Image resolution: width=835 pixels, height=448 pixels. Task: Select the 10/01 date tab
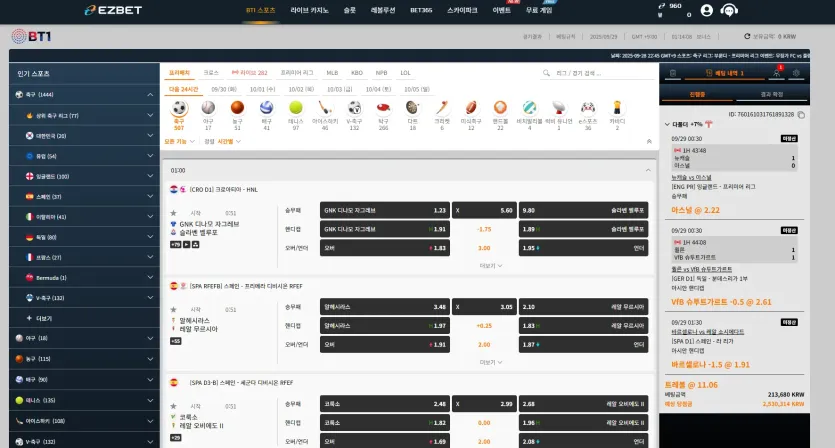pos(262,89)
